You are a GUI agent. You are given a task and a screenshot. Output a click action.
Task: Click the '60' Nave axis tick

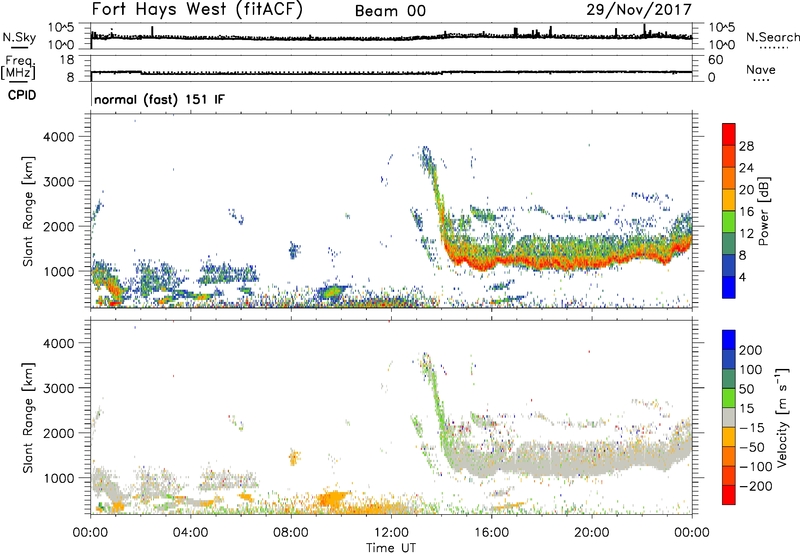pos(716,60)
